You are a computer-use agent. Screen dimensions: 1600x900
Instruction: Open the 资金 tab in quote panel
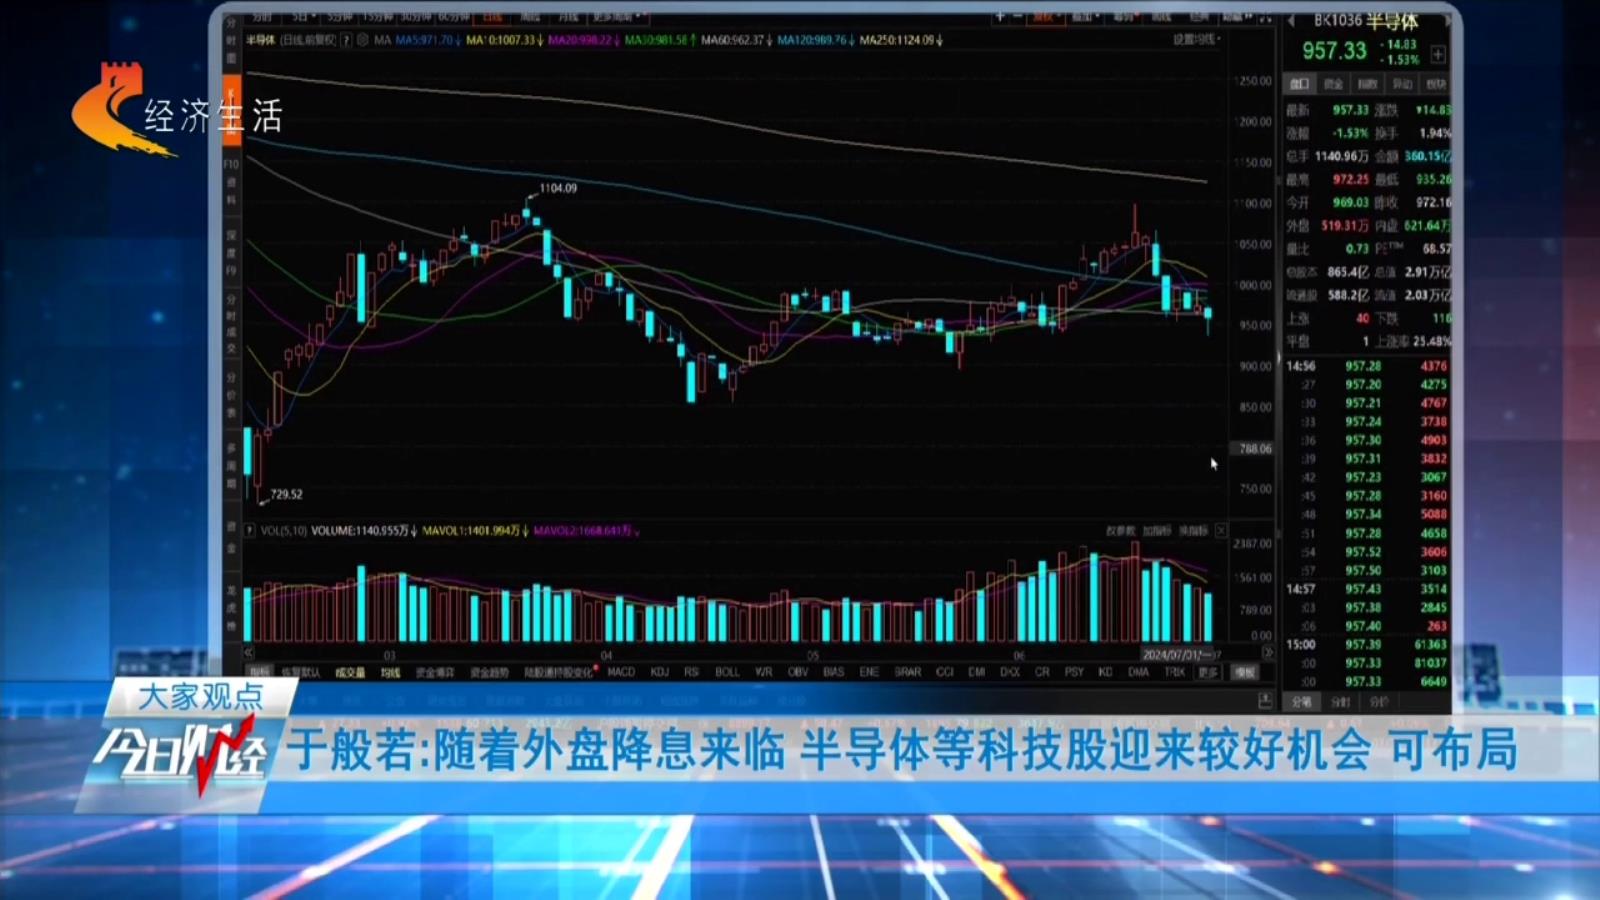(x=1334, y=84)
